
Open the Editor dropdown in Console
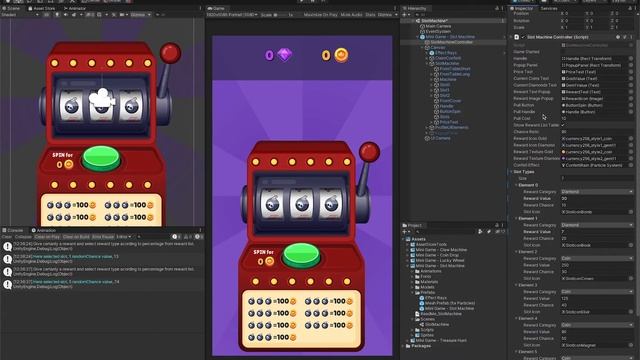(x=124, y=237)
